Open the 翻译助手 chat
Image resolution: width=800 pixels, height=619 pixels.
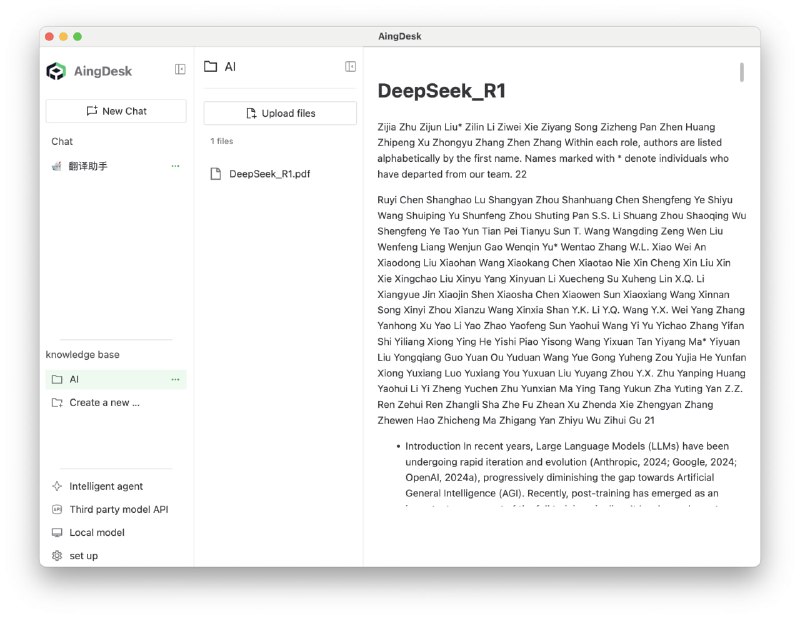(x=88, y=166)
